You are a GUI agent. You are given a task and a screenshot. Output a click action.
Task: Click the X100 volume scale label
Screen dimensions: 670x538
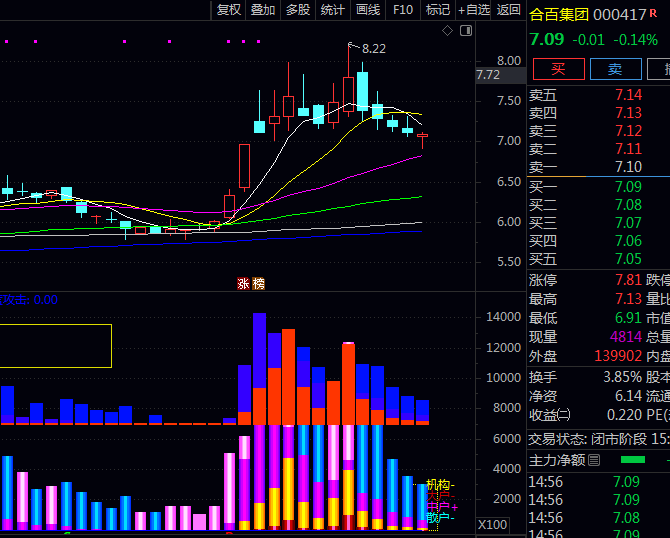(x=492, y=525)
